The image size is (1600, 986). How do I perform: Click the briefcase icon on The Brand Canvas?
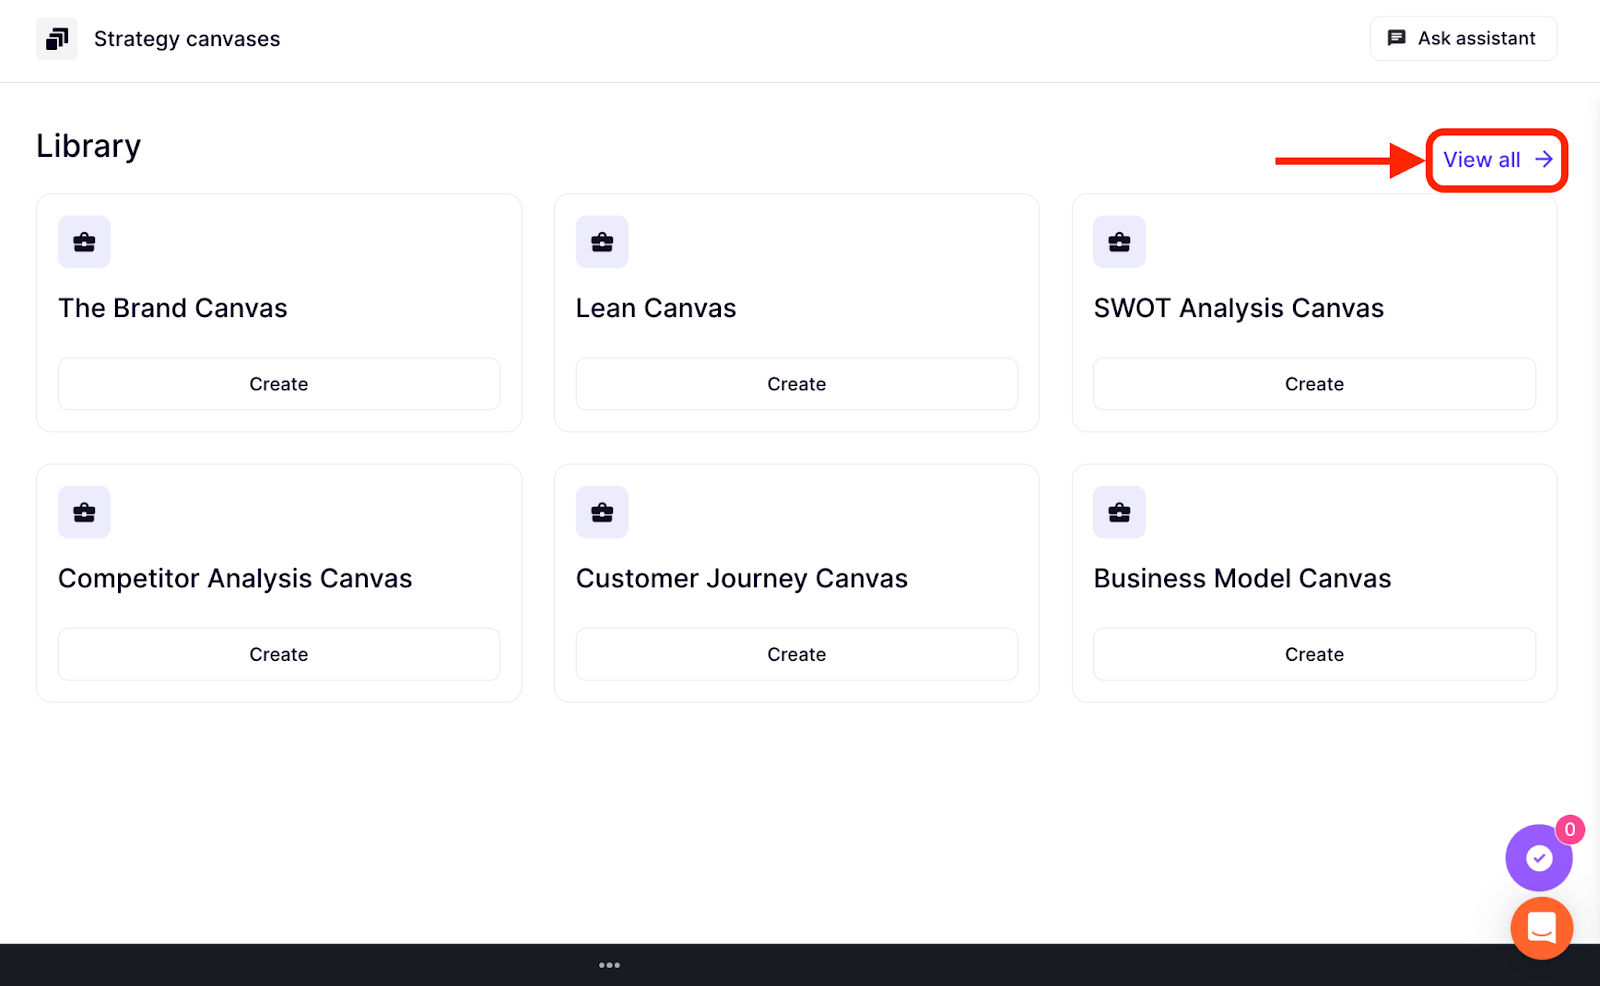pos(84,242)
